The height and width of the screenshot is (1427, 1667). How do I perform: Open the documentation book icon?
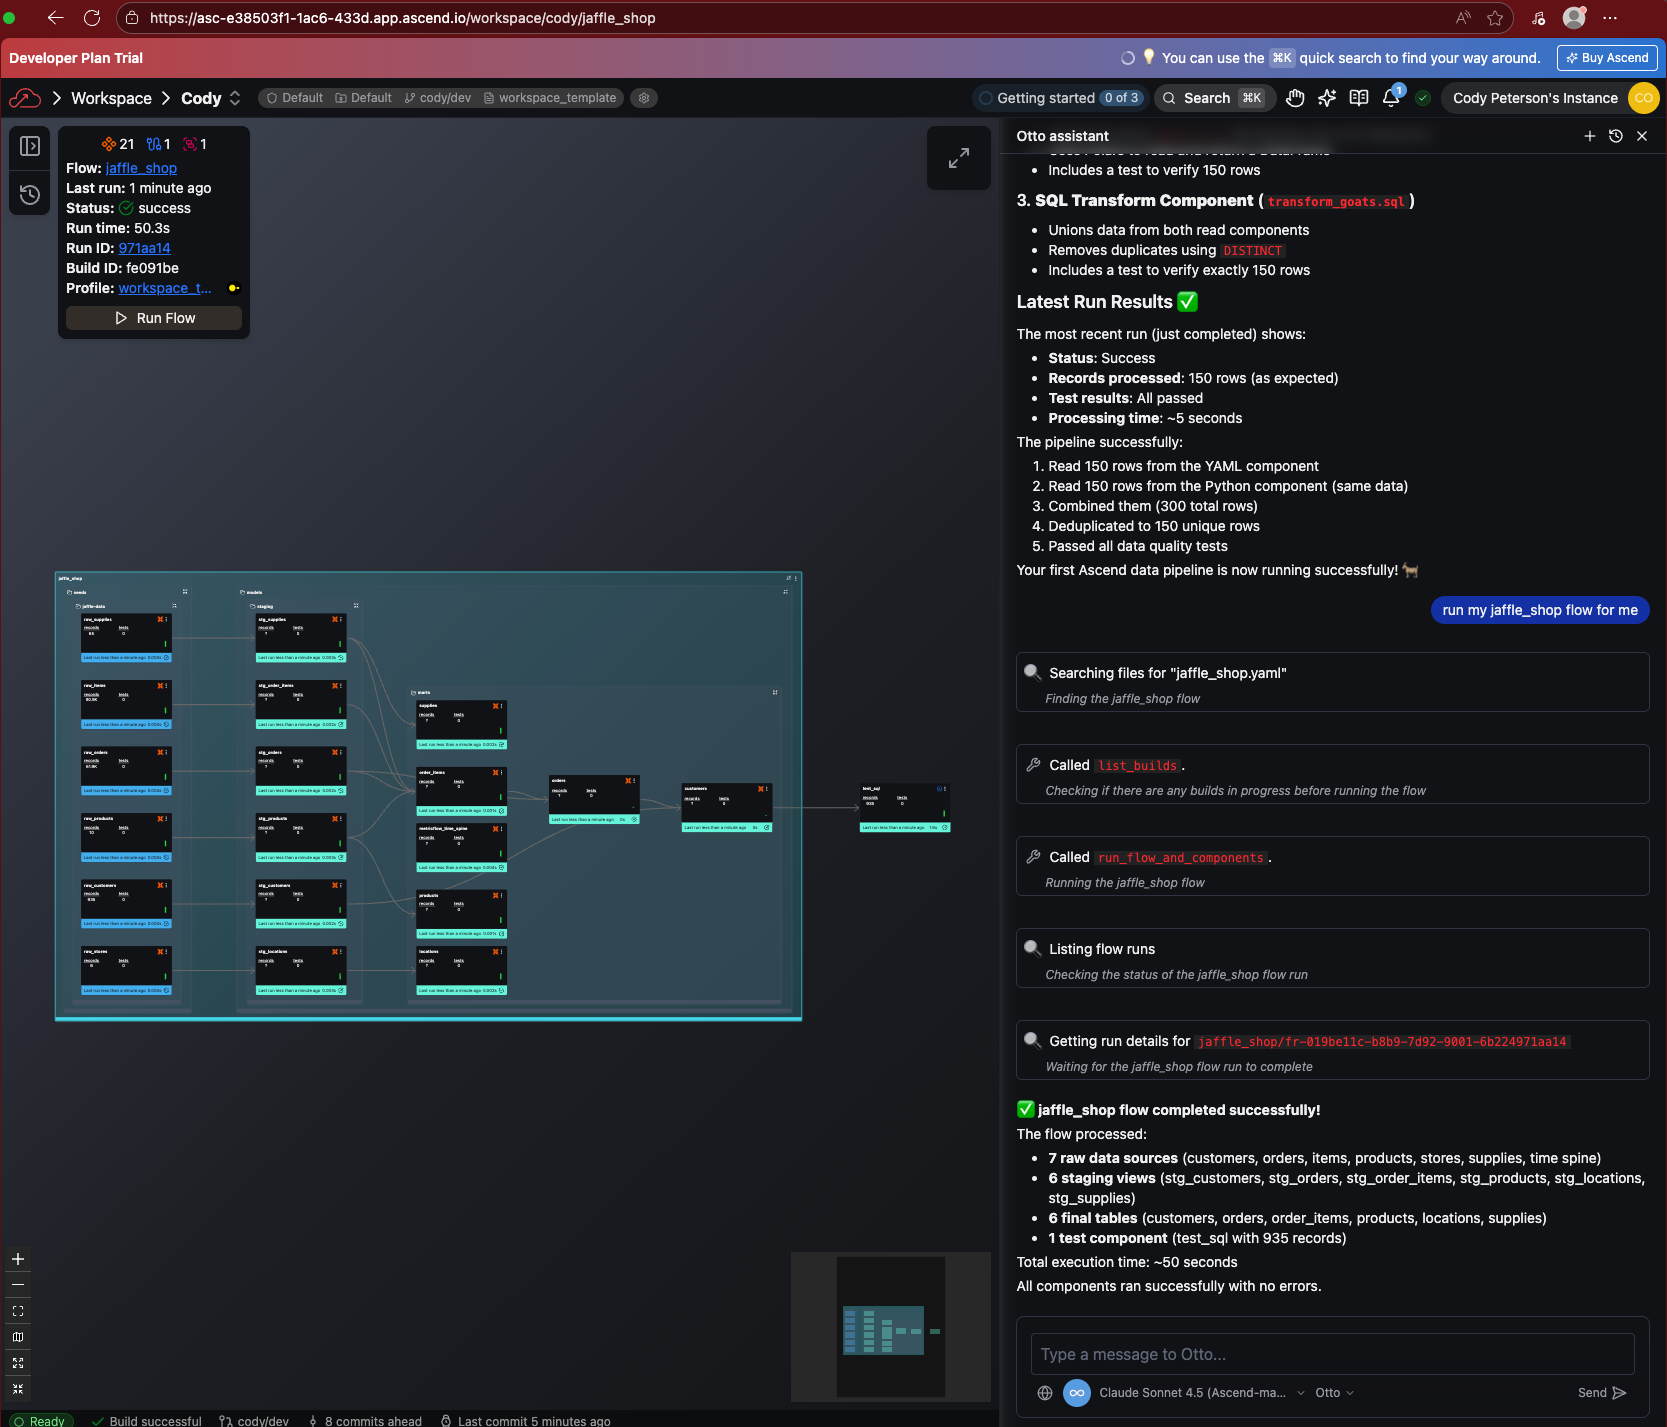1358,98
